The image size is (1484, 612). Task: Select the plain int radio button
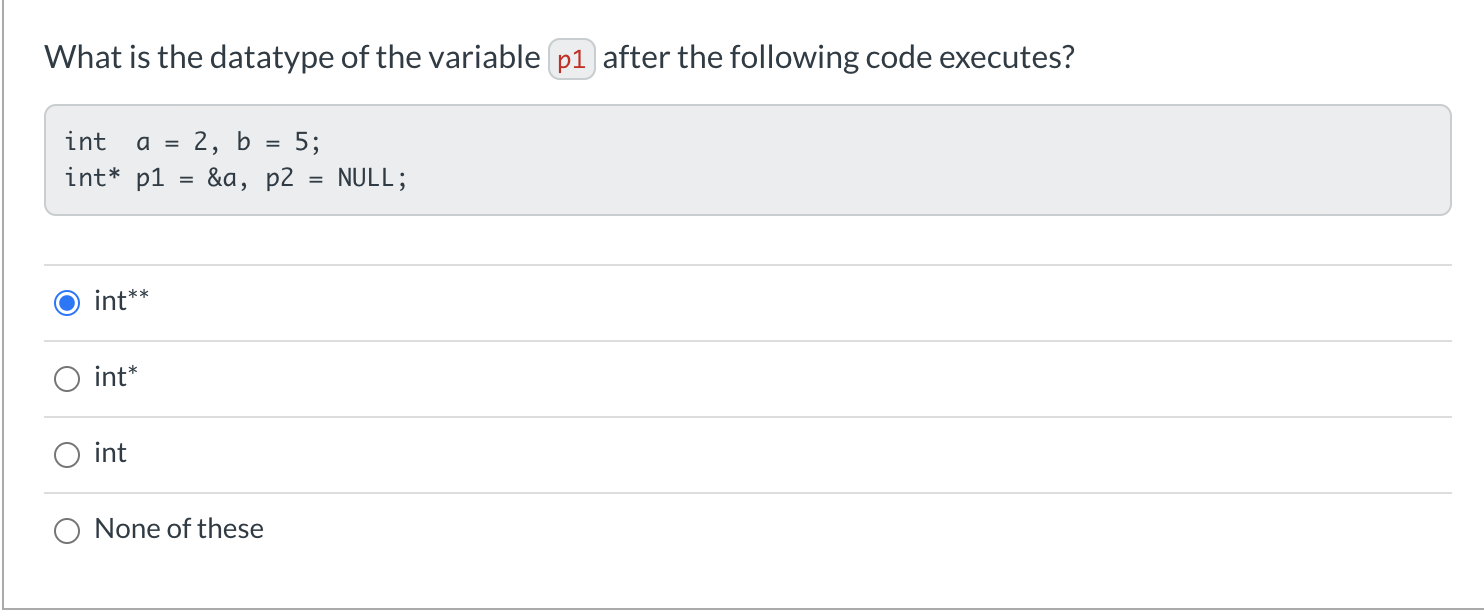pyautogui.click(x=67, y=454)
